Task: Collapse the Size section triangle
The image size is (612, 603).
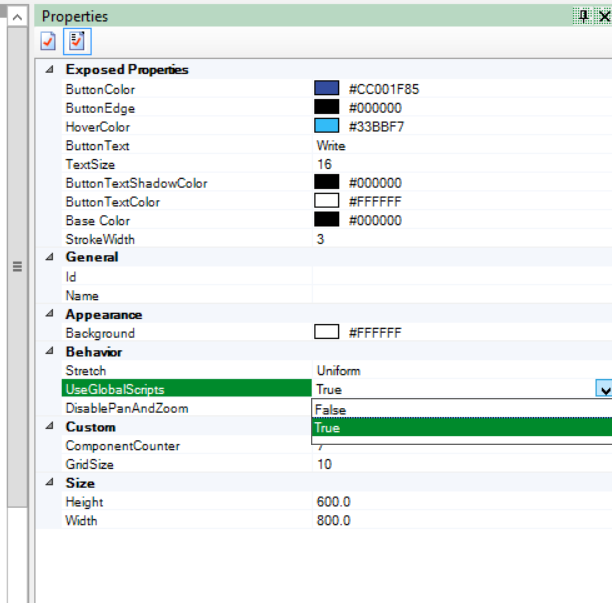Action: point(49,483)
